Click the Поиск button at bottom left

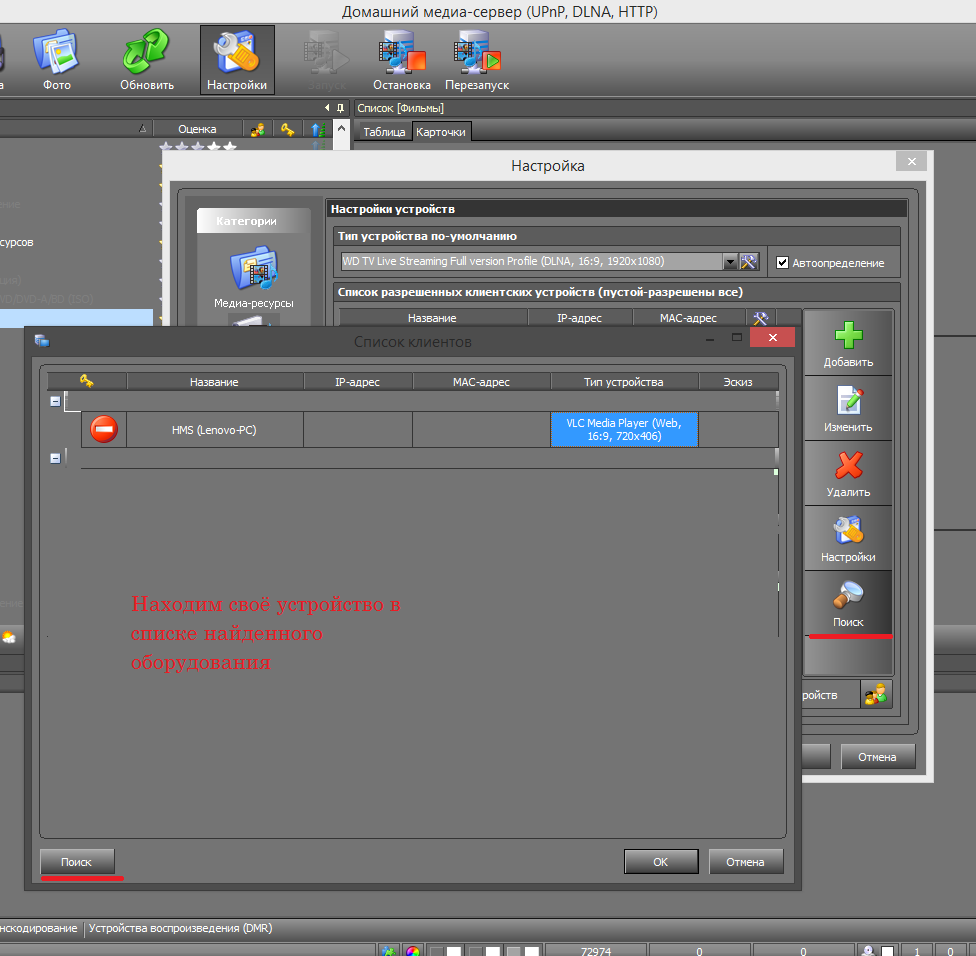tap(77, 861)
